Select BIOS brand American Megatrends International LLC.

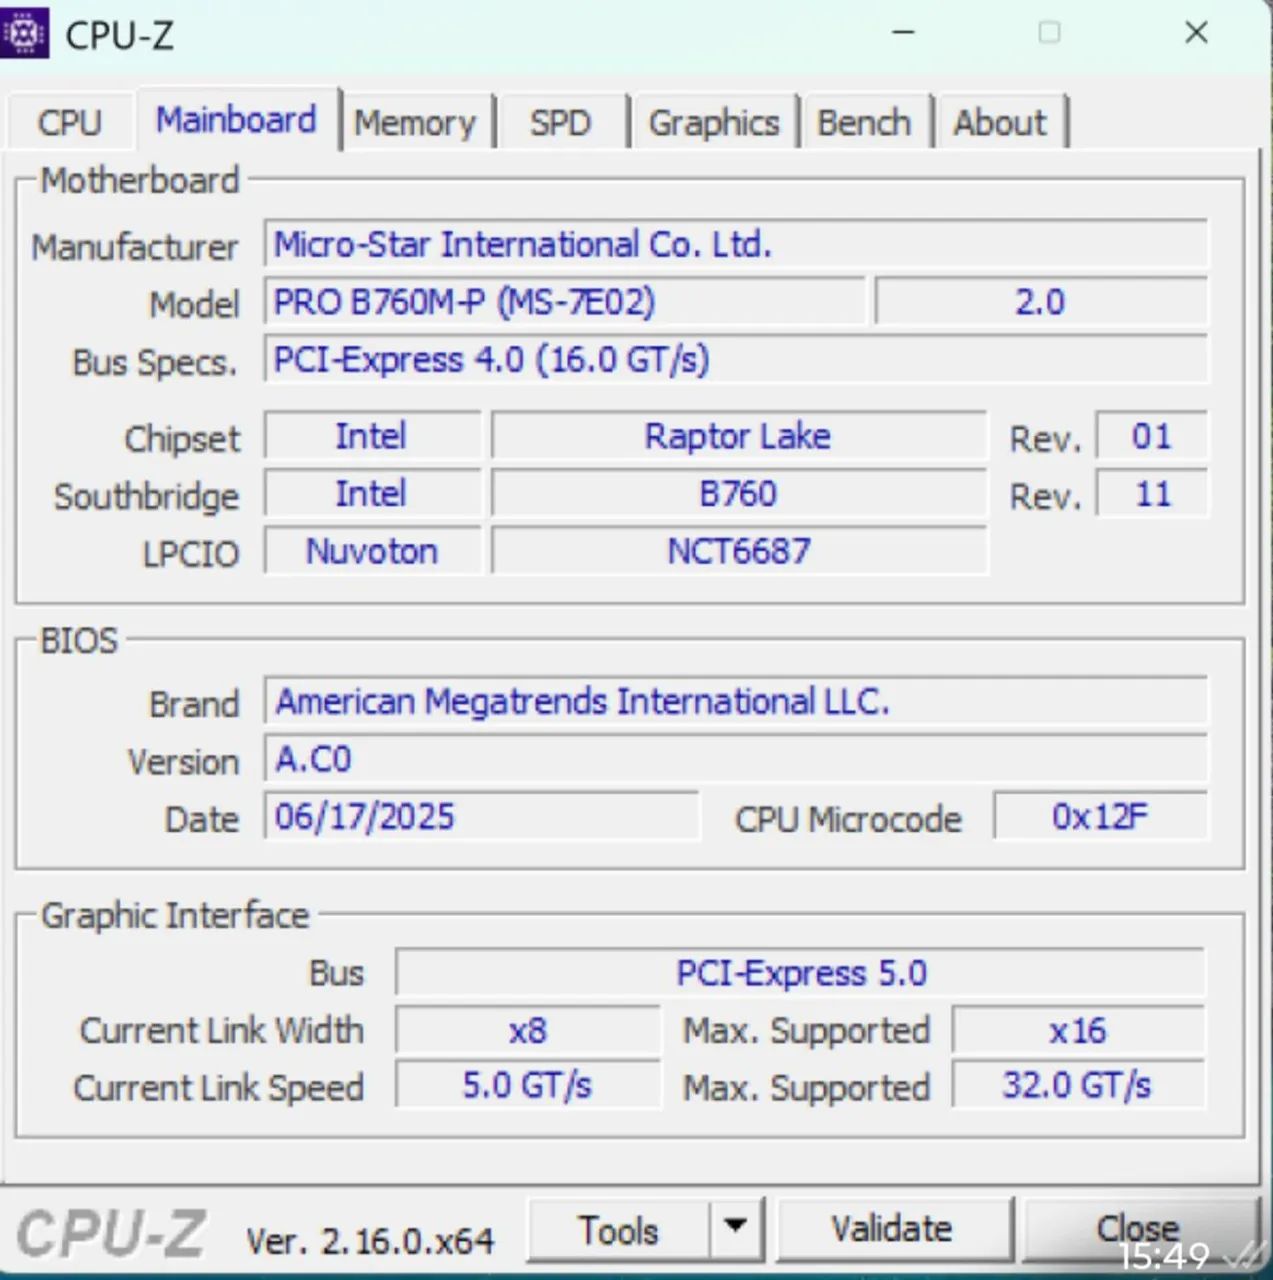pyautogui.click(x=736, y=701)
